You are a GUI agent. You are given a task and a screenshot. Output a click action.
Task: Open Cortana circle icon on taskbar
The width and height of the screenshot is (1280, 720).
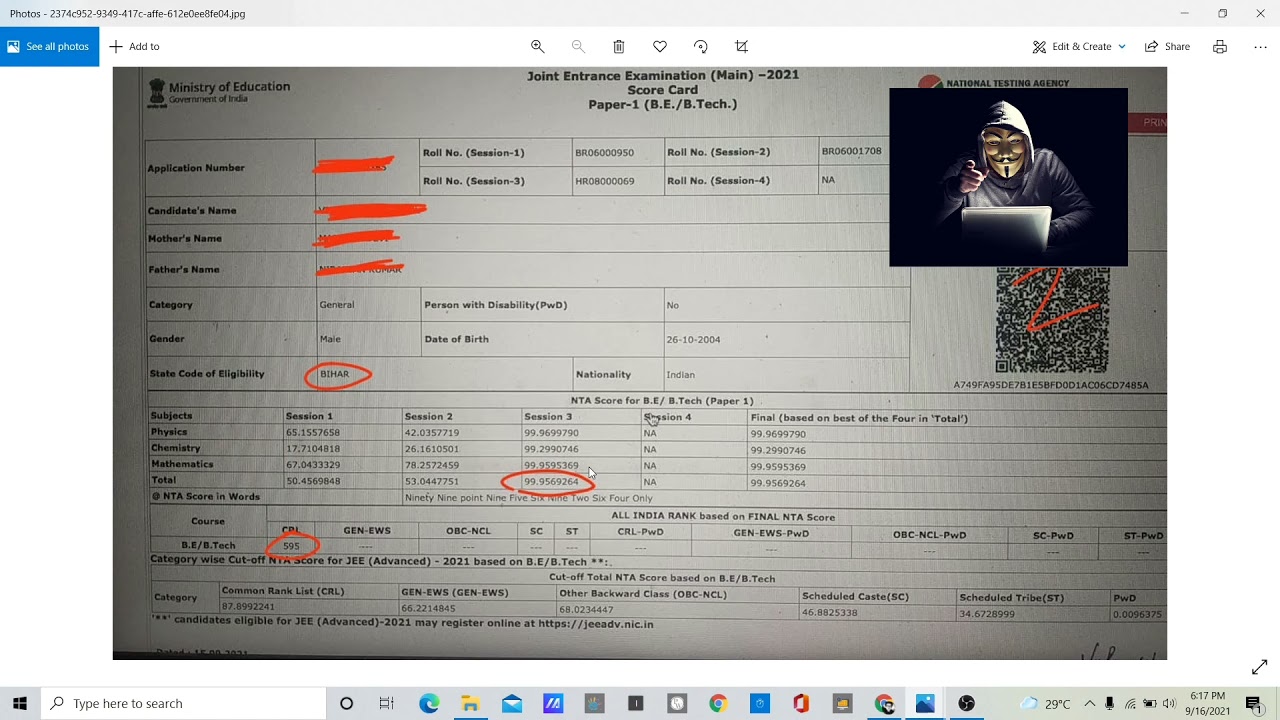coord(346,703)
